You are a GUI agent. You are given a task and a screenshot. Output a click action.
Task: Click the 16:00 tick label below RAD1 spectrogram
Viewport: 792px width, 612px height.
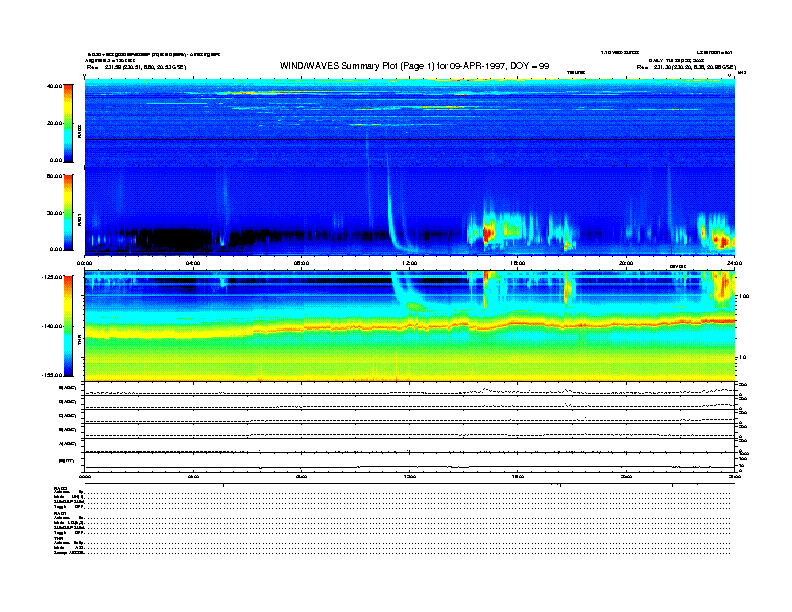tap(518, 263)
